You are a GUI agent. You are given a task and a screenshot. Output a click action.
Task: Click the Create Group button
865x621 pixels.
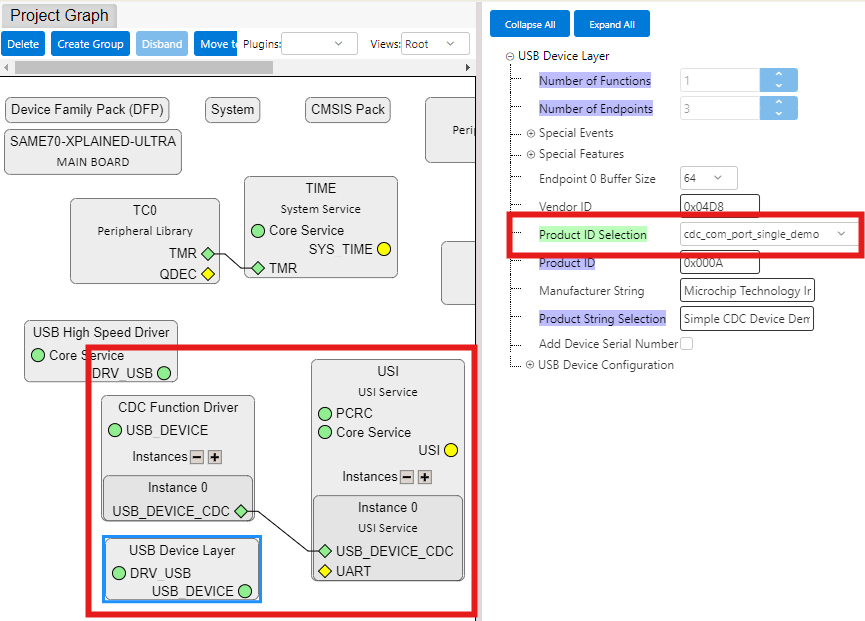pyautogui.click(x=90, y=44)
